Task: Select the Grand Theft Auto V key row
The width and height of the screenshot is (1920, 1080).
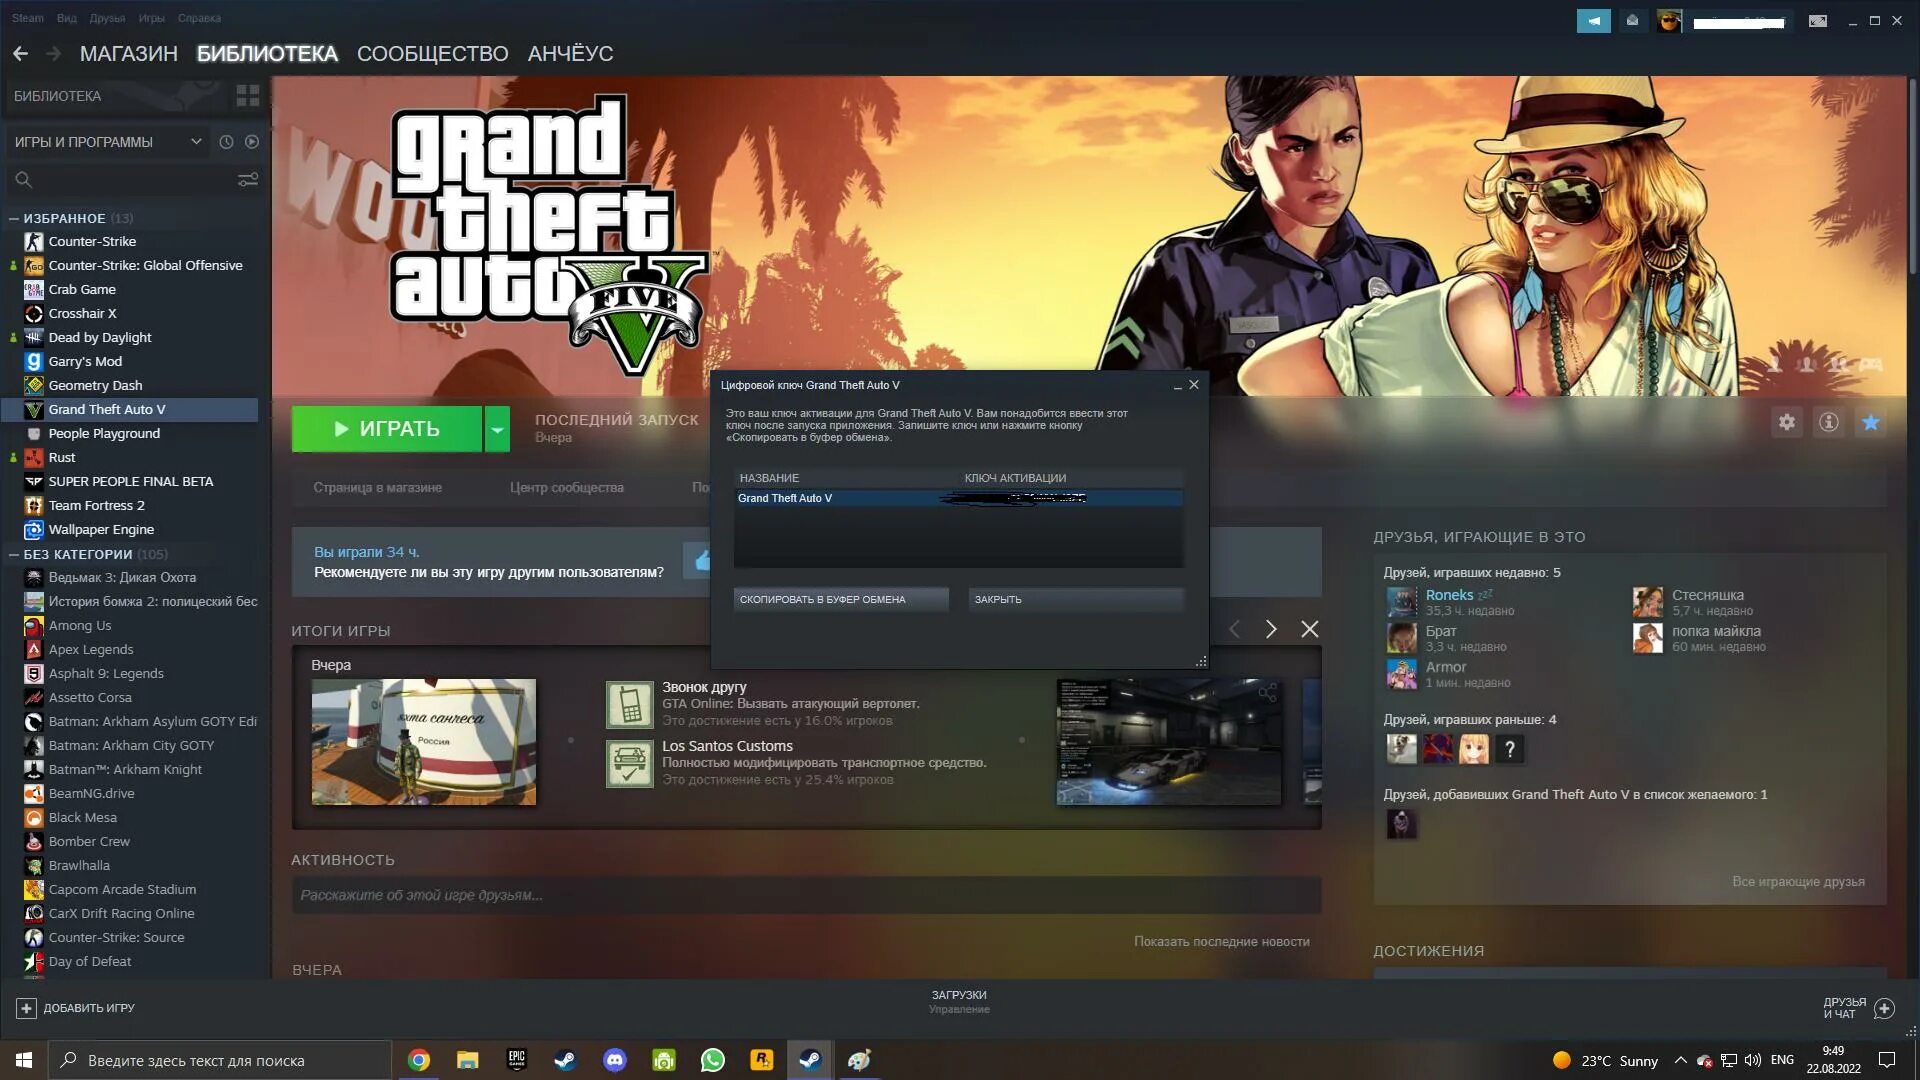Action: point(958,498)
